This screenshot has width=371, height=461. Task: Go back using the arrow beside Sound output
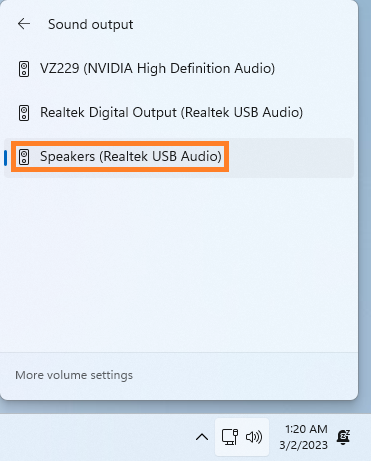coord(24,24)
